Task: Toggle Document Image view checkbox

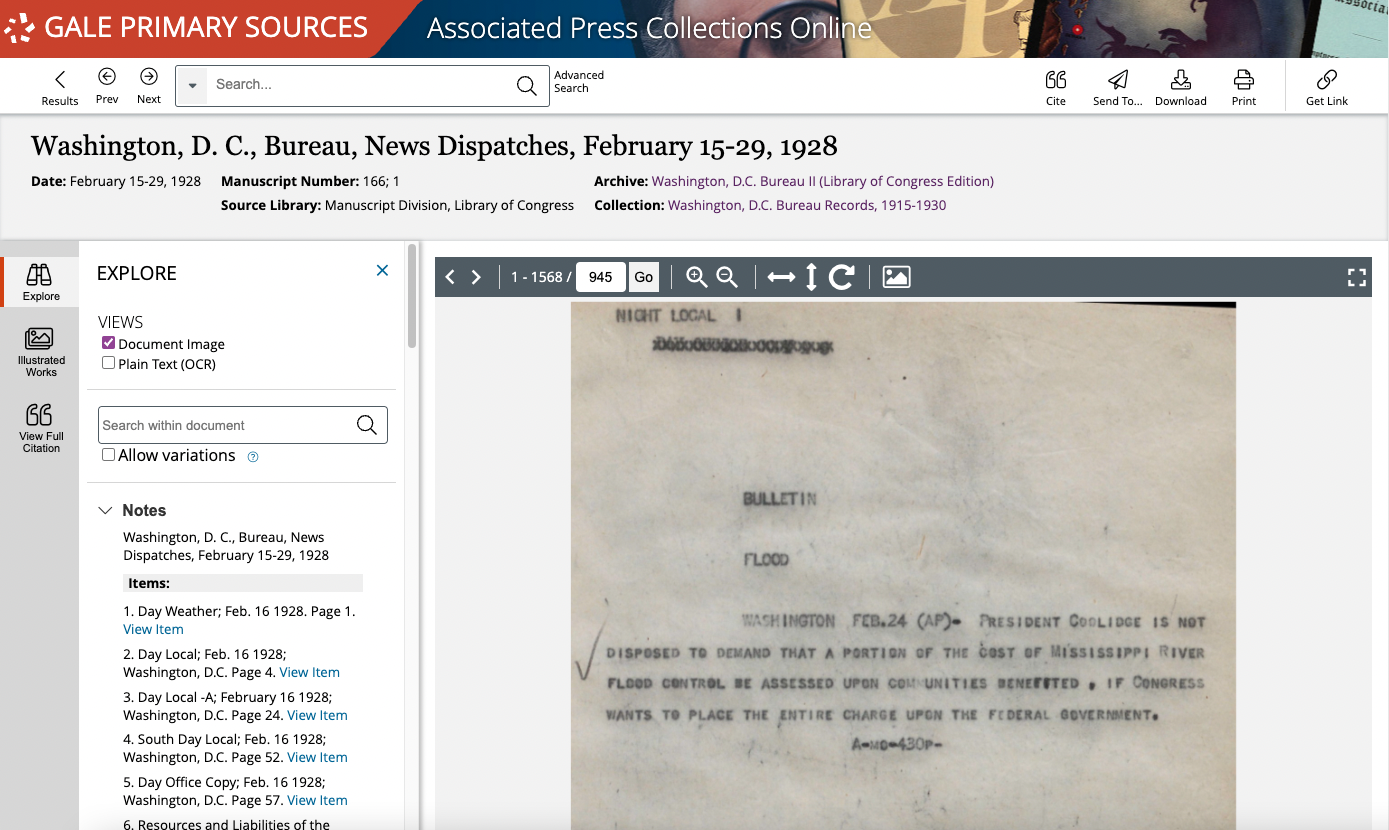Action: [x=108, y=343]
